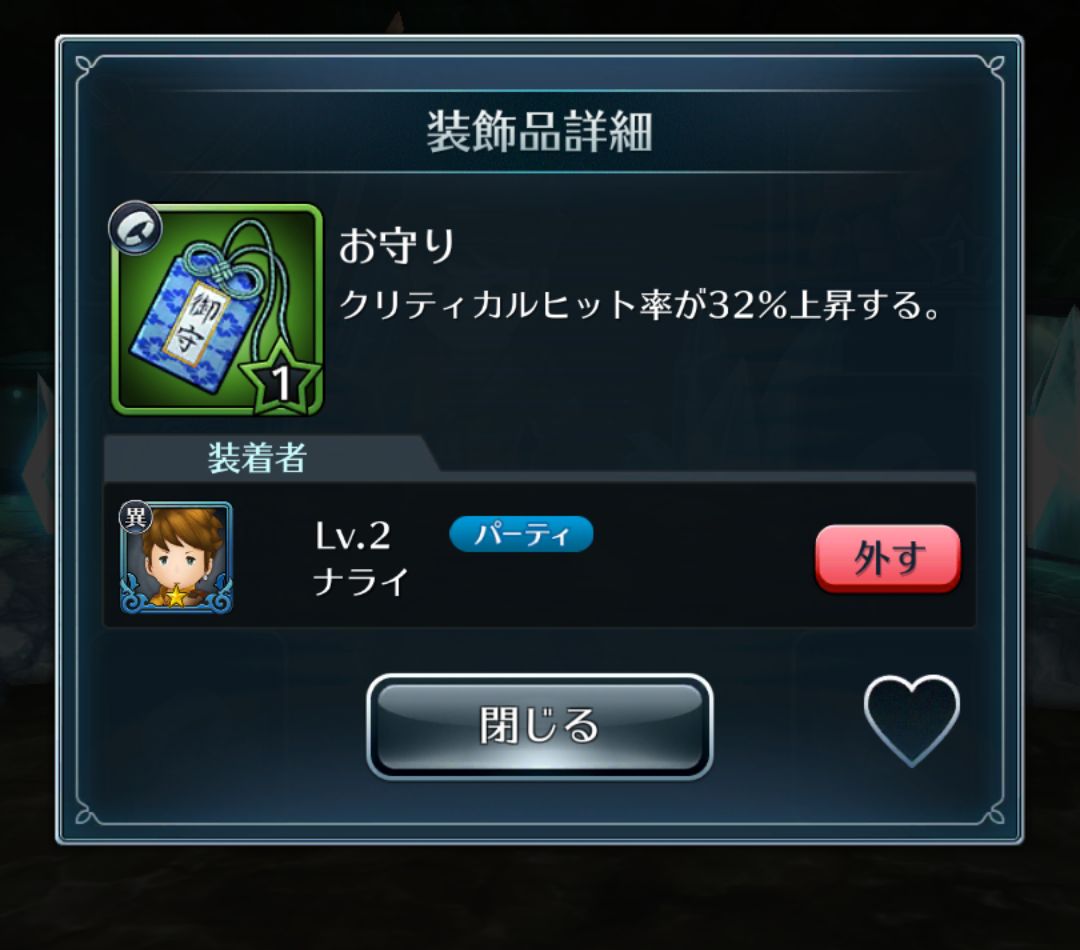Click the blue パーティ party badge
The image size is (1080, 950).
click(521, 534)
